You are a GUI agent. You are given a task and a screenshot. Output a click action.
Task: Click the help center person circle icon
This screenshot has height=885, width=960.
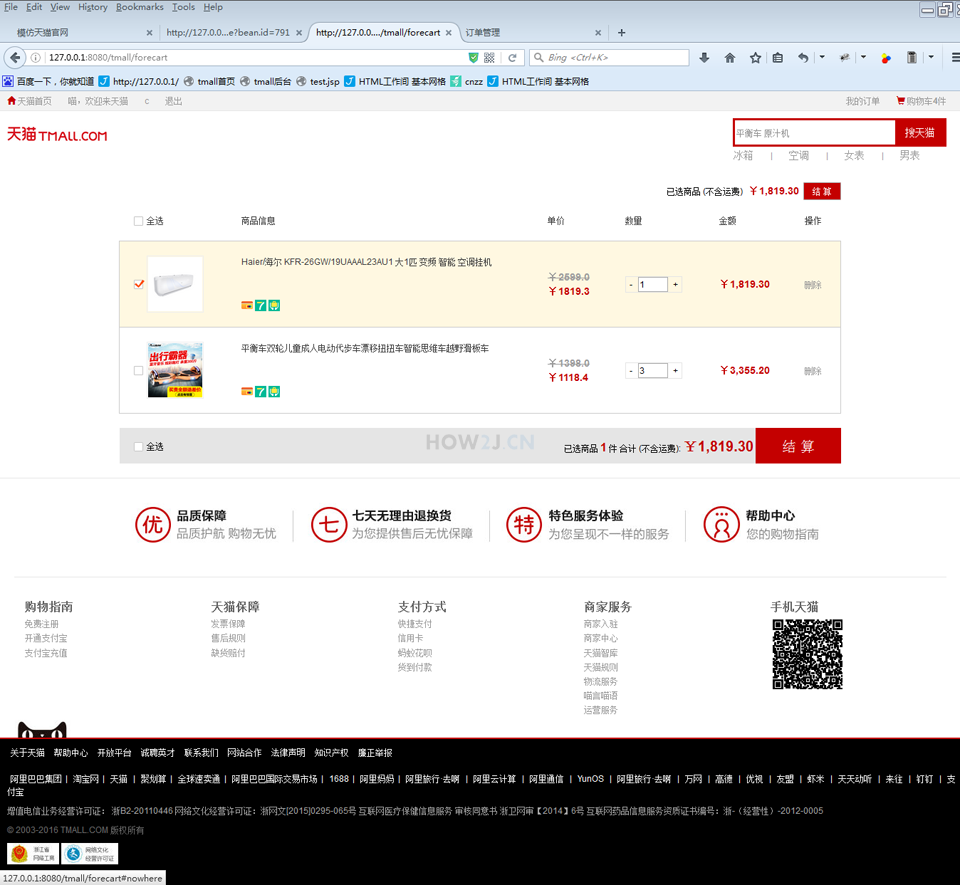point(722,525)
